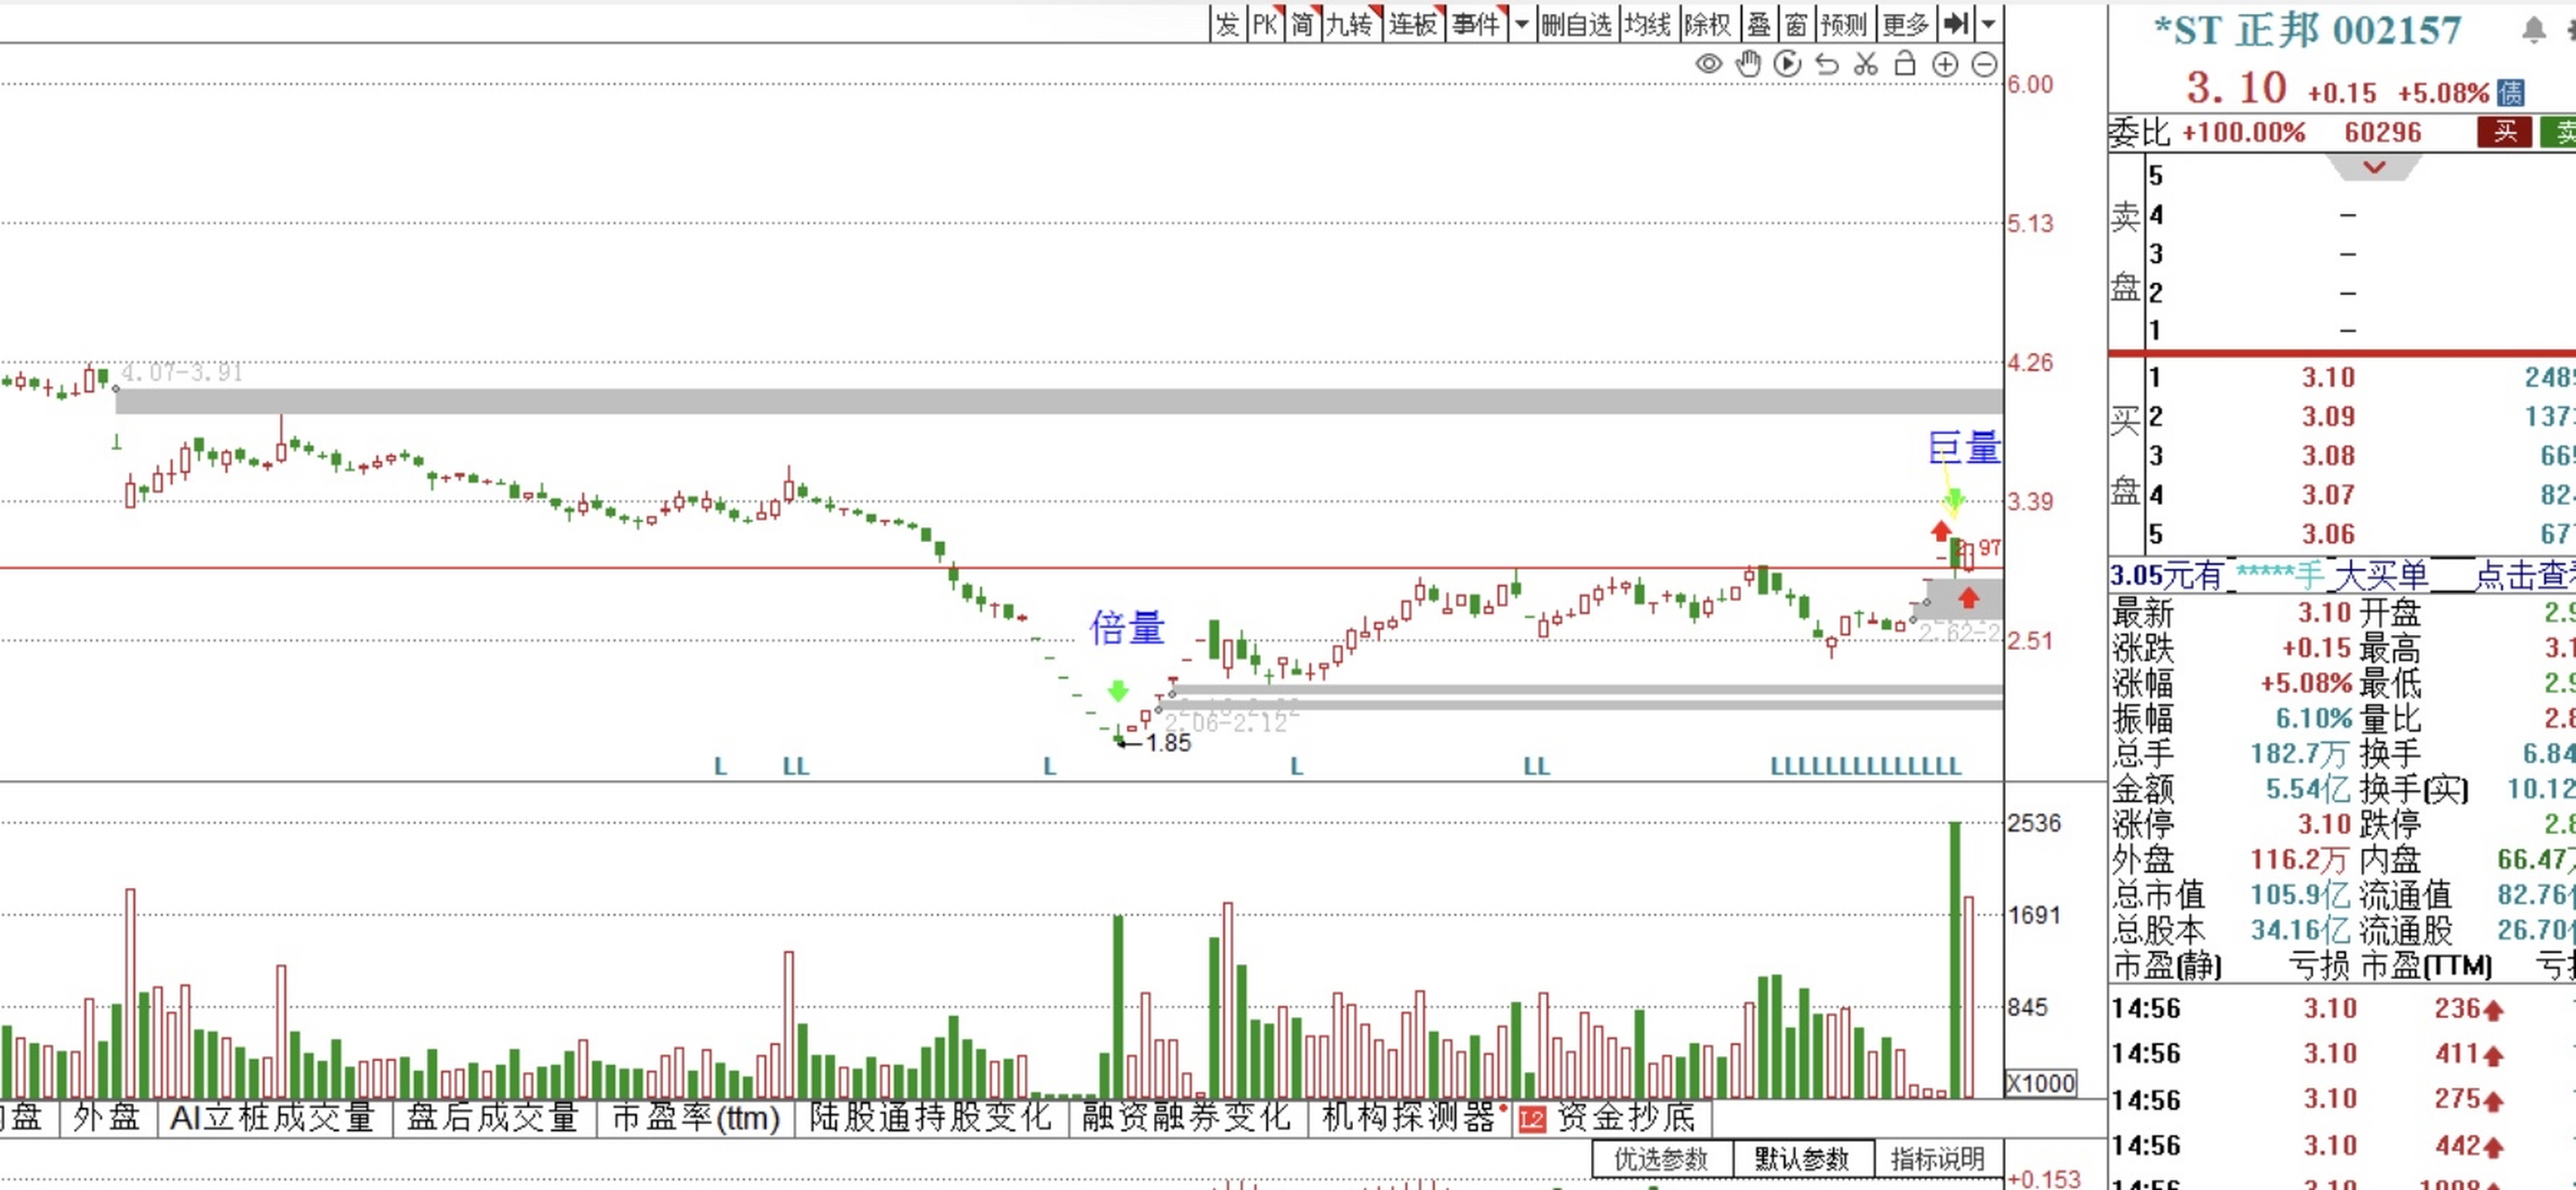Click the alert bell icon near stock name
This screenshot has width=2576, height=1190.
(2533, 30)
